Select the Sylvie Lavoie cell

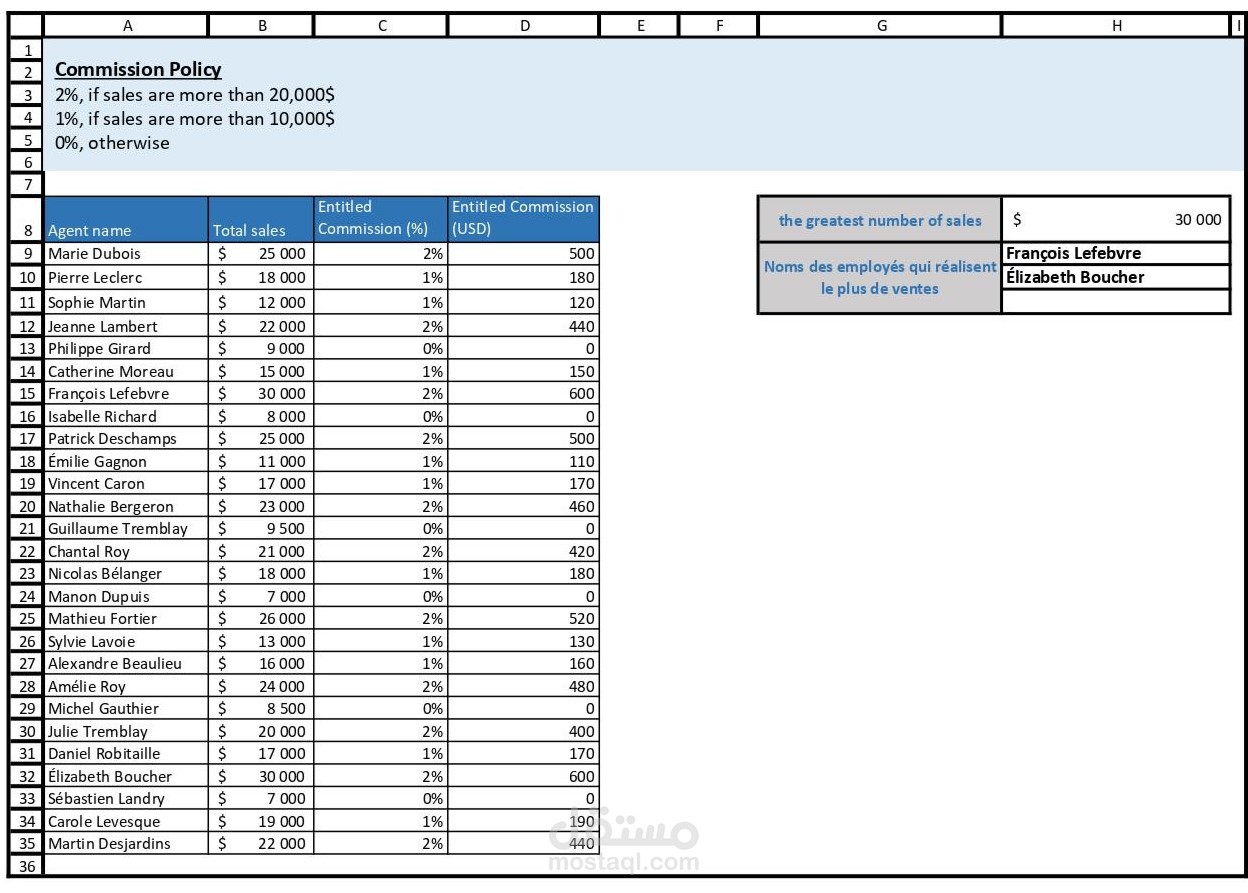pyautogui.click(x=127, y=641)
